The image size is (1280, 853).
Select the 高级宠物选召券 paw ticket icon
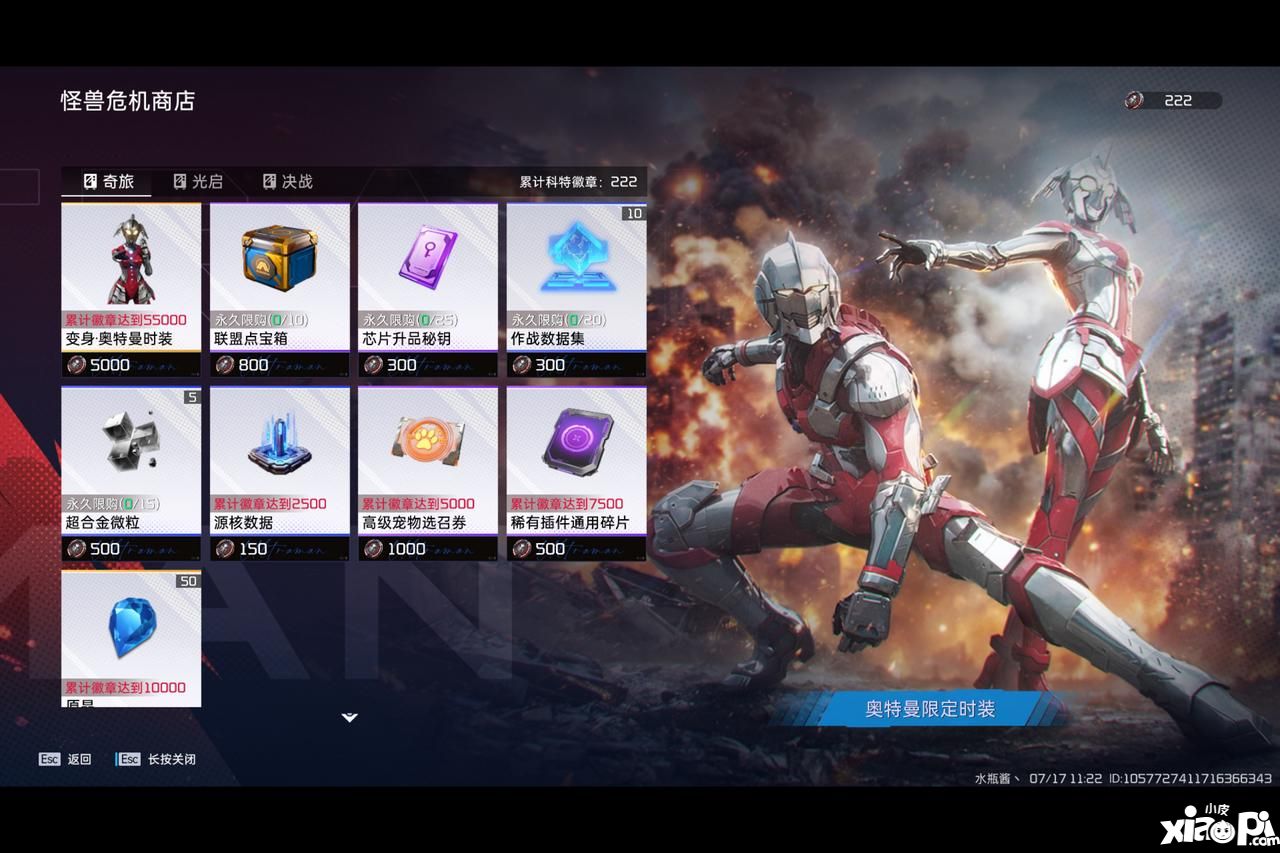click(428, 441)
